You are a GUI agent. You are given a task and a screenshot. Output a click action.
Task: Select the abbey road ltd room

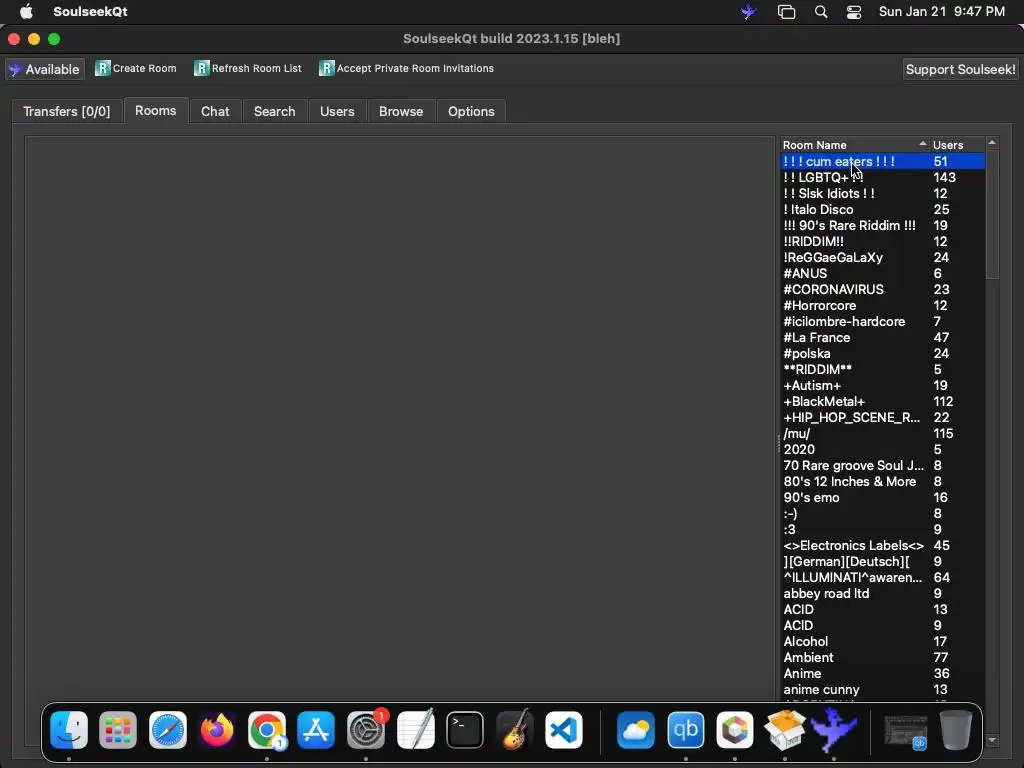(x=882, y=594)
